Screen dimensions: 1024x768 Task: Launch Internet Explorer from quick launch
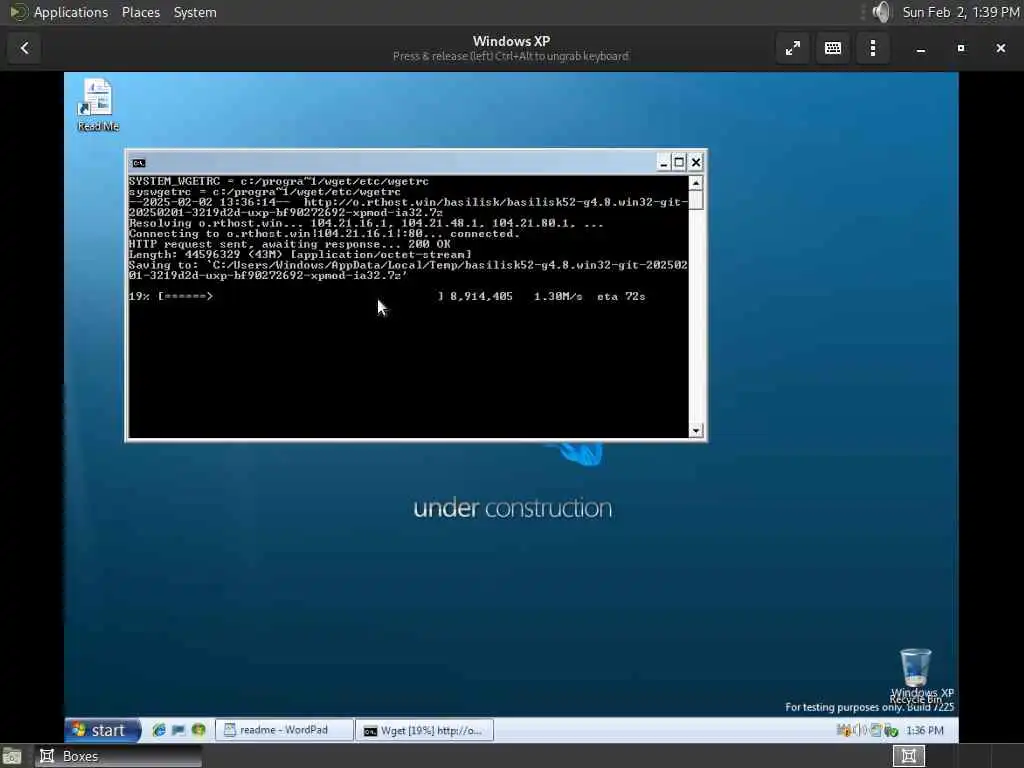tap(159, 730)
